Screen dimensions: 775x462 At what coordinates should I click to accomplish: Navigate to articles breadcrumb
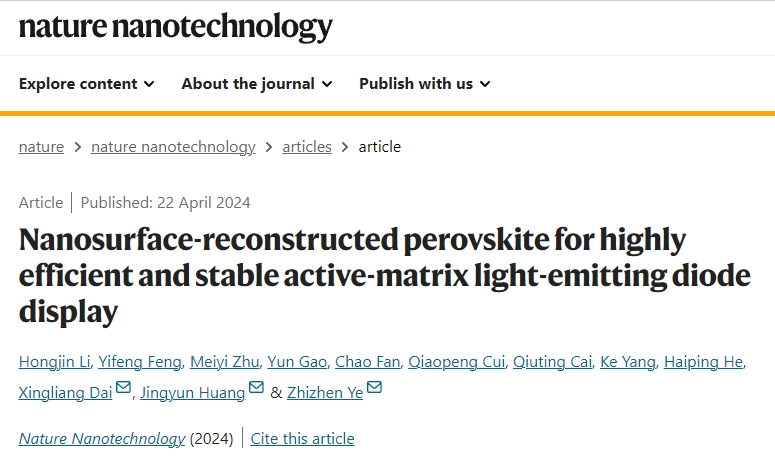pos(307,147)
